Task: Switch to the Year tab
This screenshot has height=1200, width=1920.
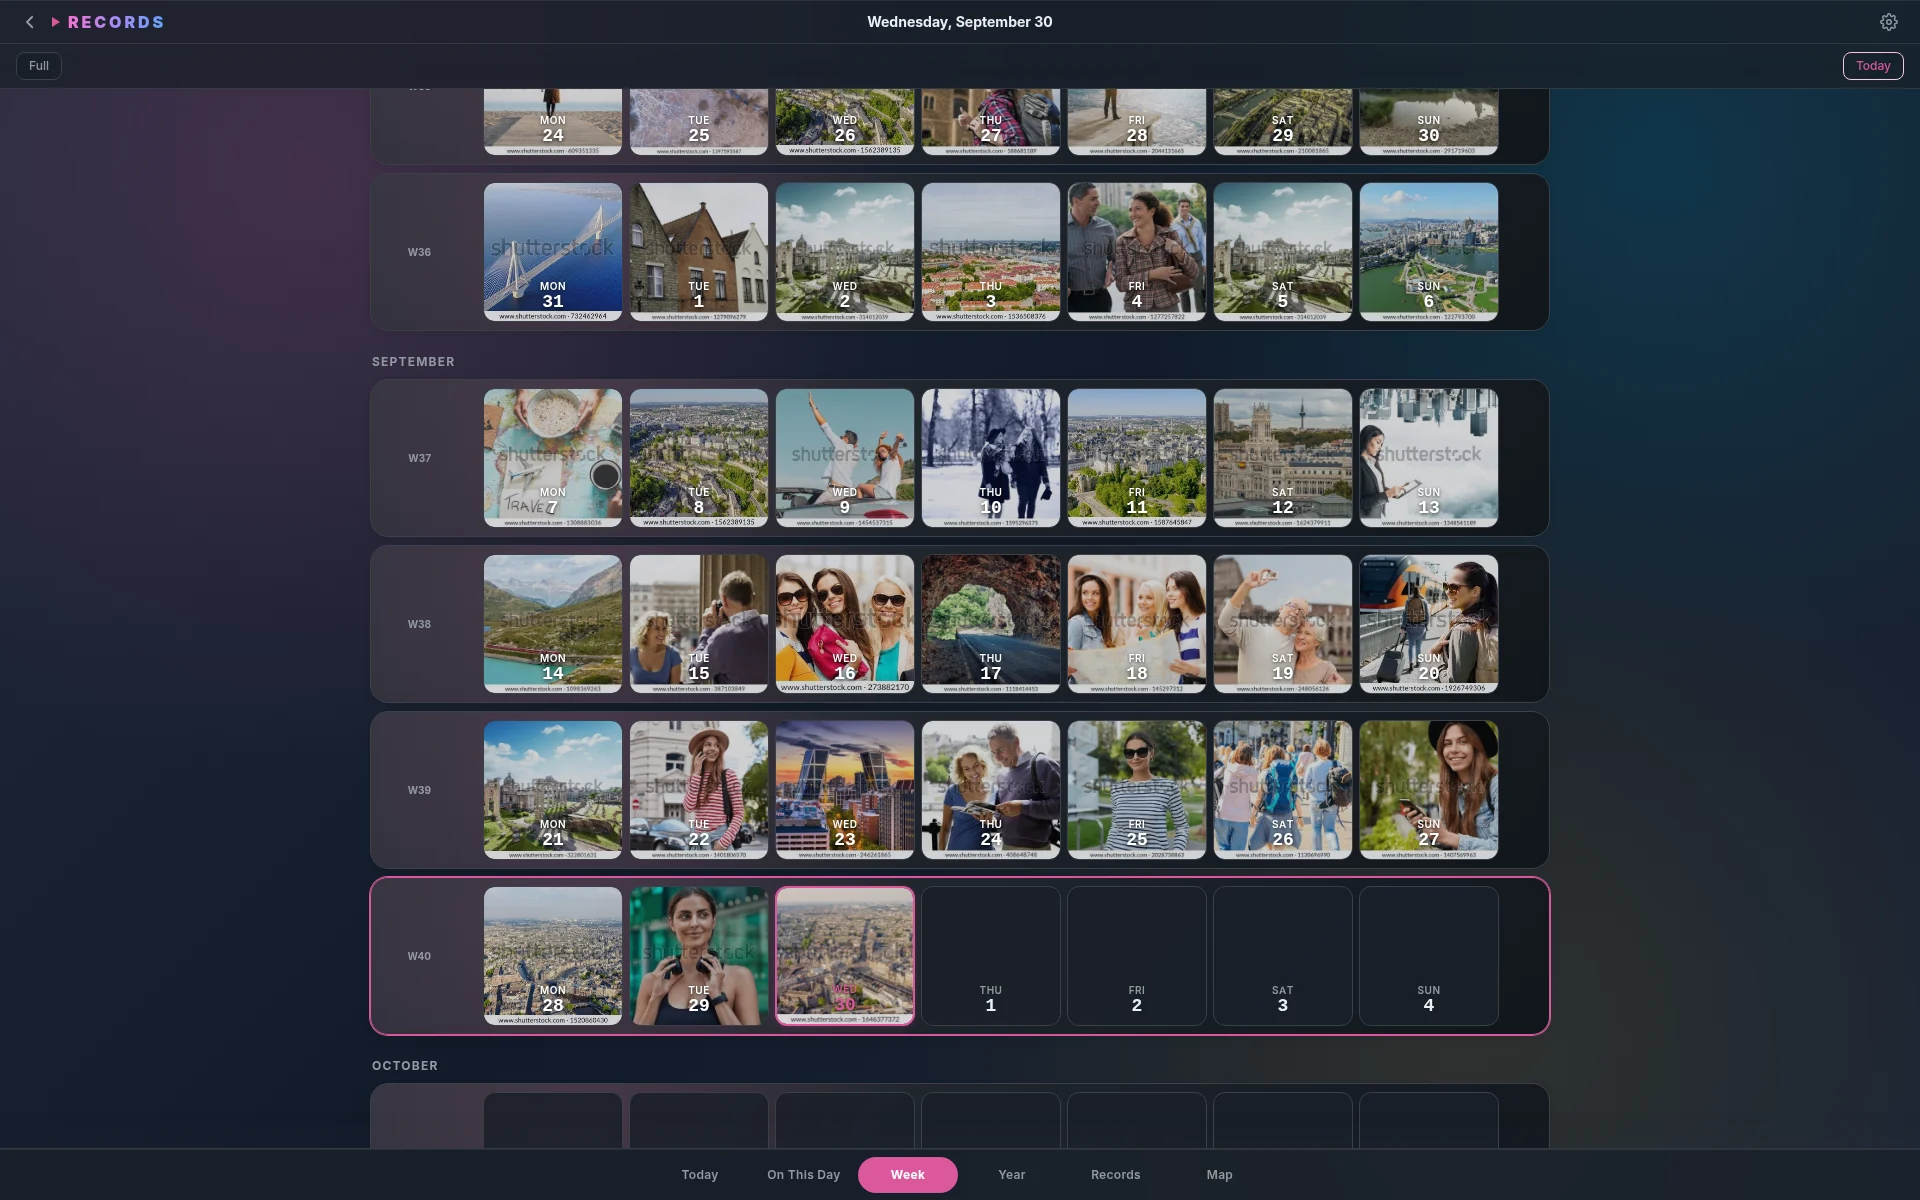Action: (1011, 1175)
